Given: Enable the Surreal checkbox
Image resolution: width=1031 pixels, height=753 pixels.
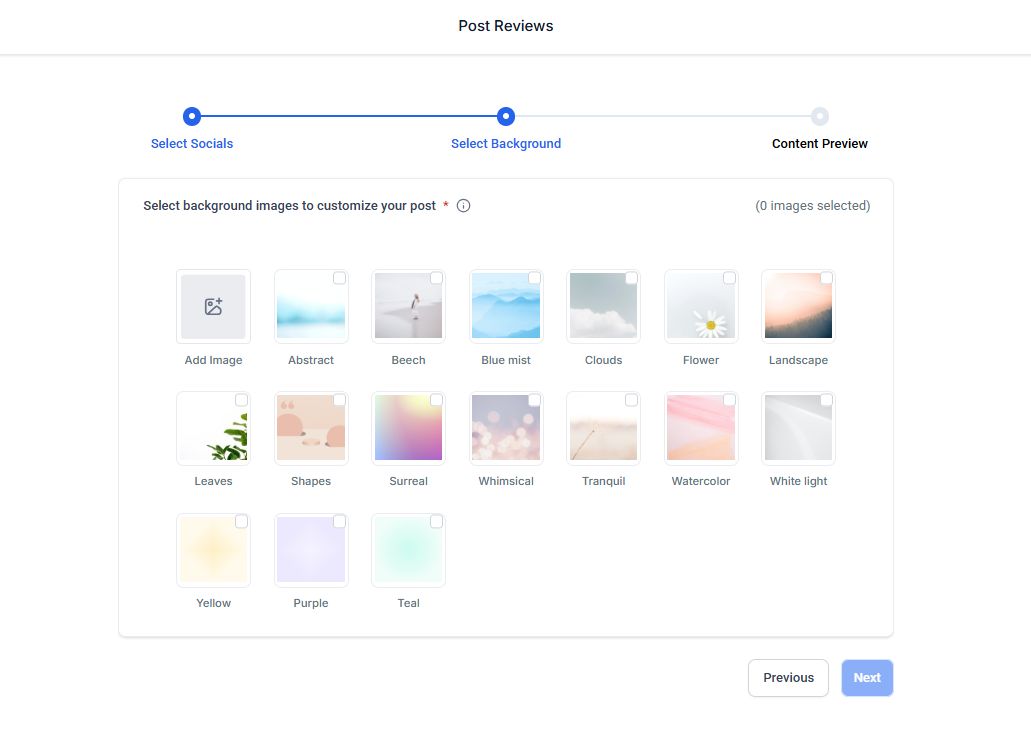Looking at the screenshot, I should coord(437,400).
